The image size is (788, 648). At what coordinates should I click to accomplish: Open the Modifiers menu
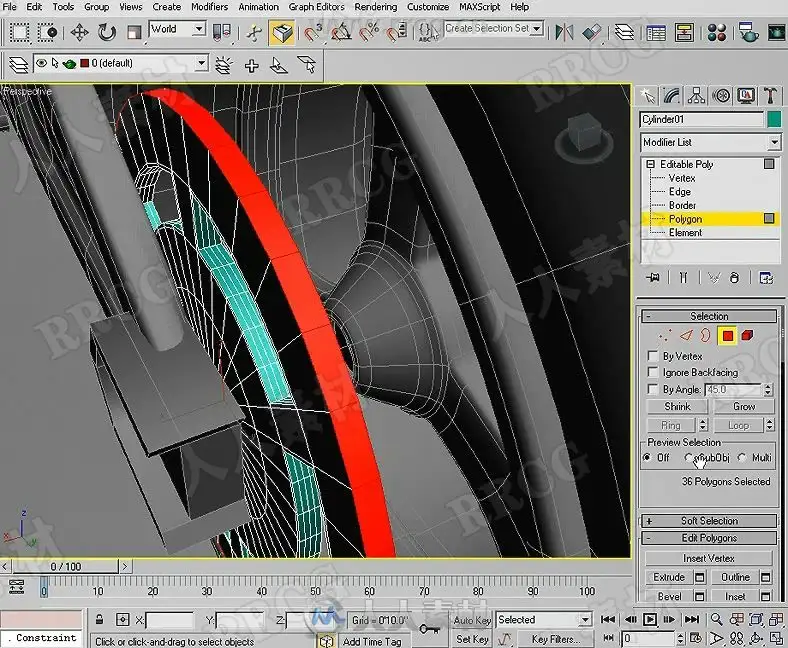pyautogui.click(x=209, y=7)
